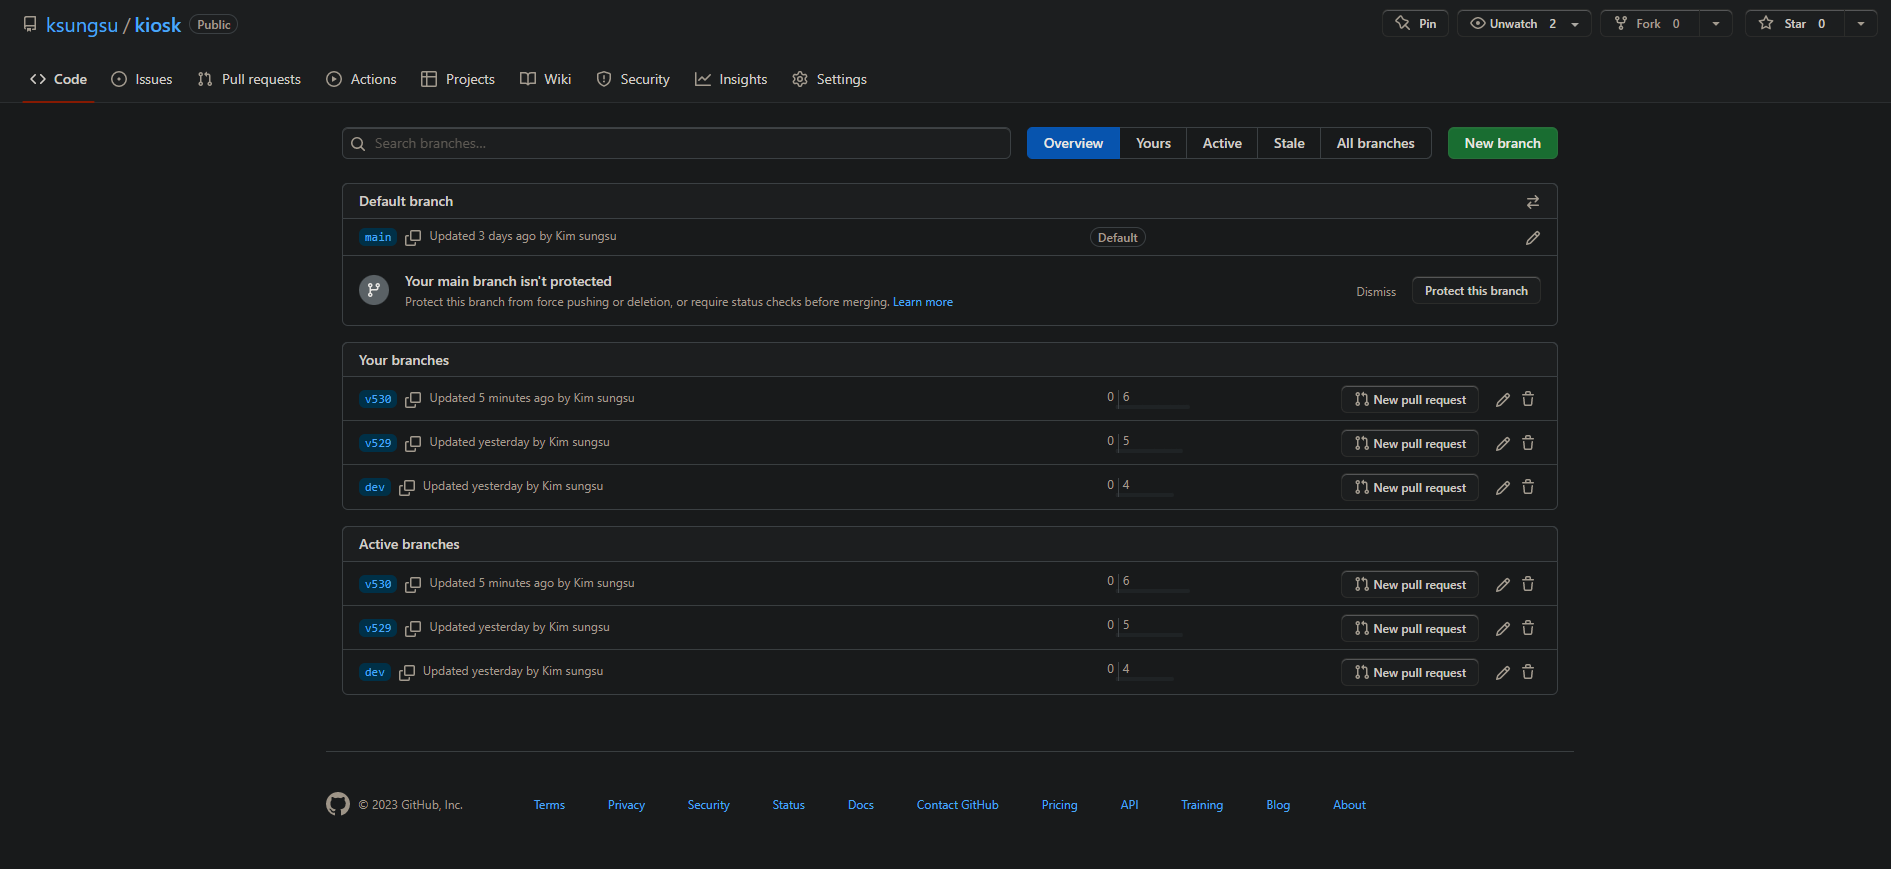The image size is (1891, 869).
Task: Go to the Issues tab
Action: tap(141, 79)
